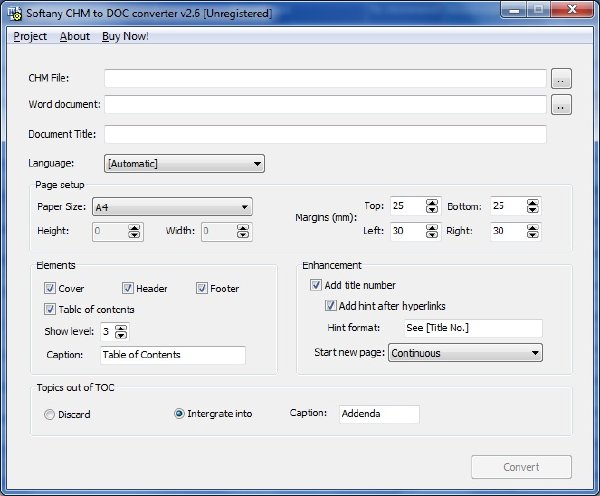Uncheck the Cover checkbox
Screen dimensions: 600x496
click(50, 288)
